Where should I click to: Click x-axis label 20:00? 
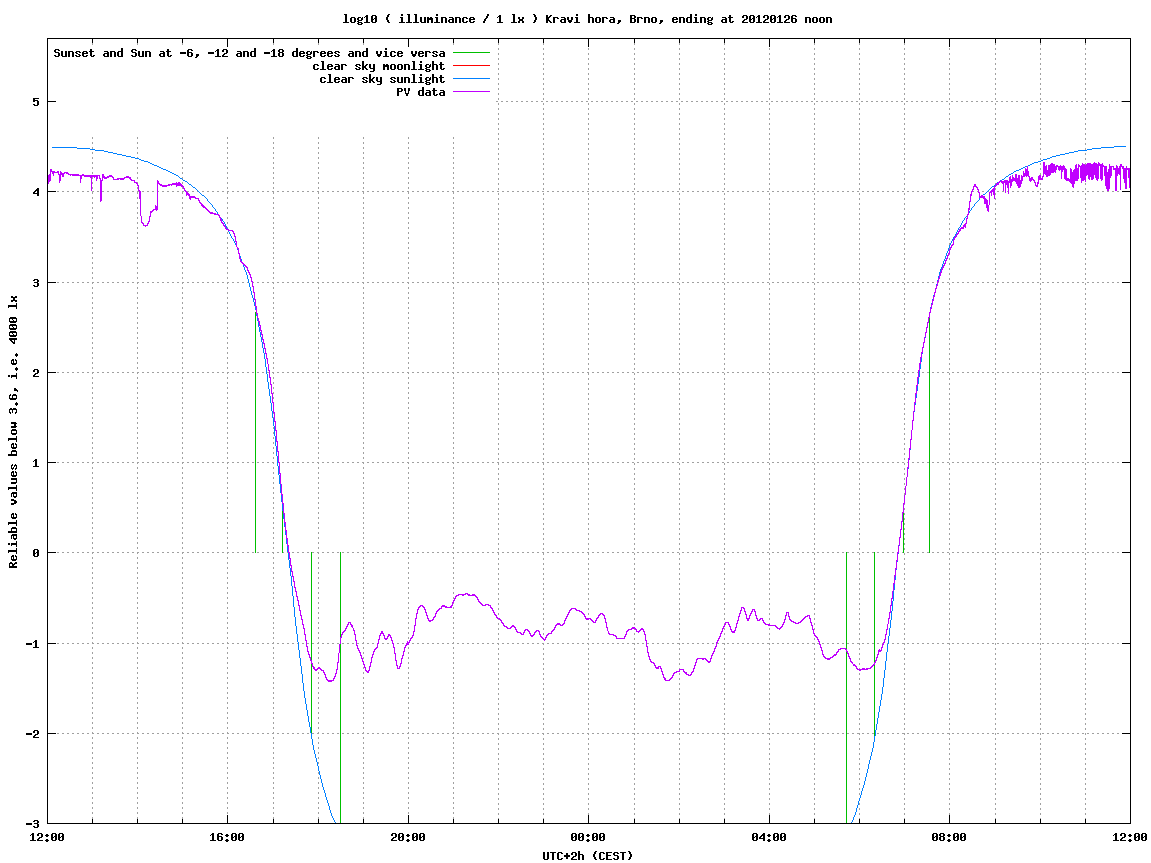click(408, 837)
